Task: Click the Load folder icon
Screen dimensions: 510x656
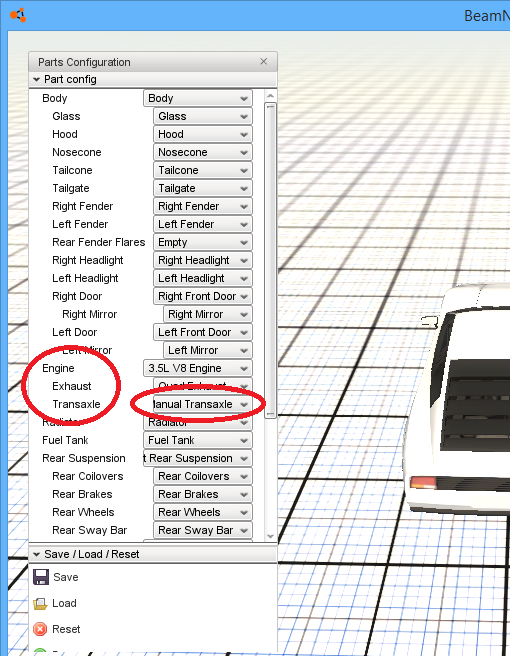Action: [41, 603]
